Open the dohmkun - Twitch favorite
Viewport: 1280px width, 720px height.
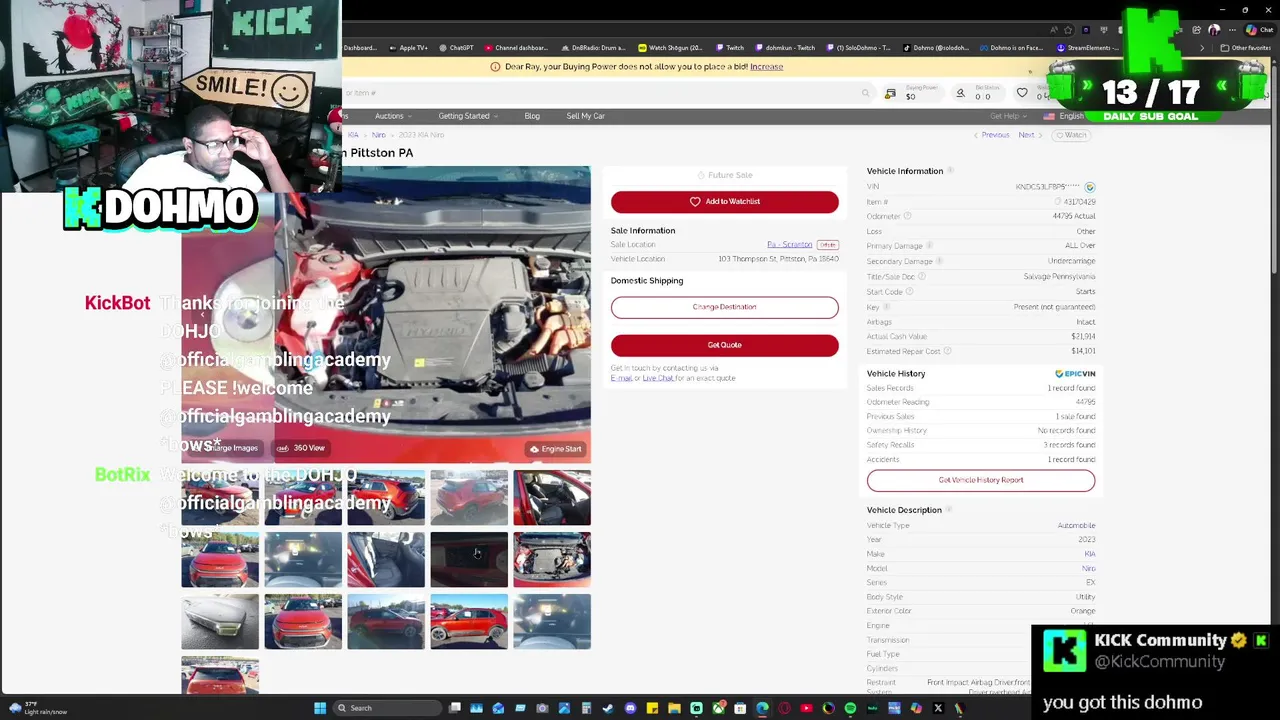point(783,48)
